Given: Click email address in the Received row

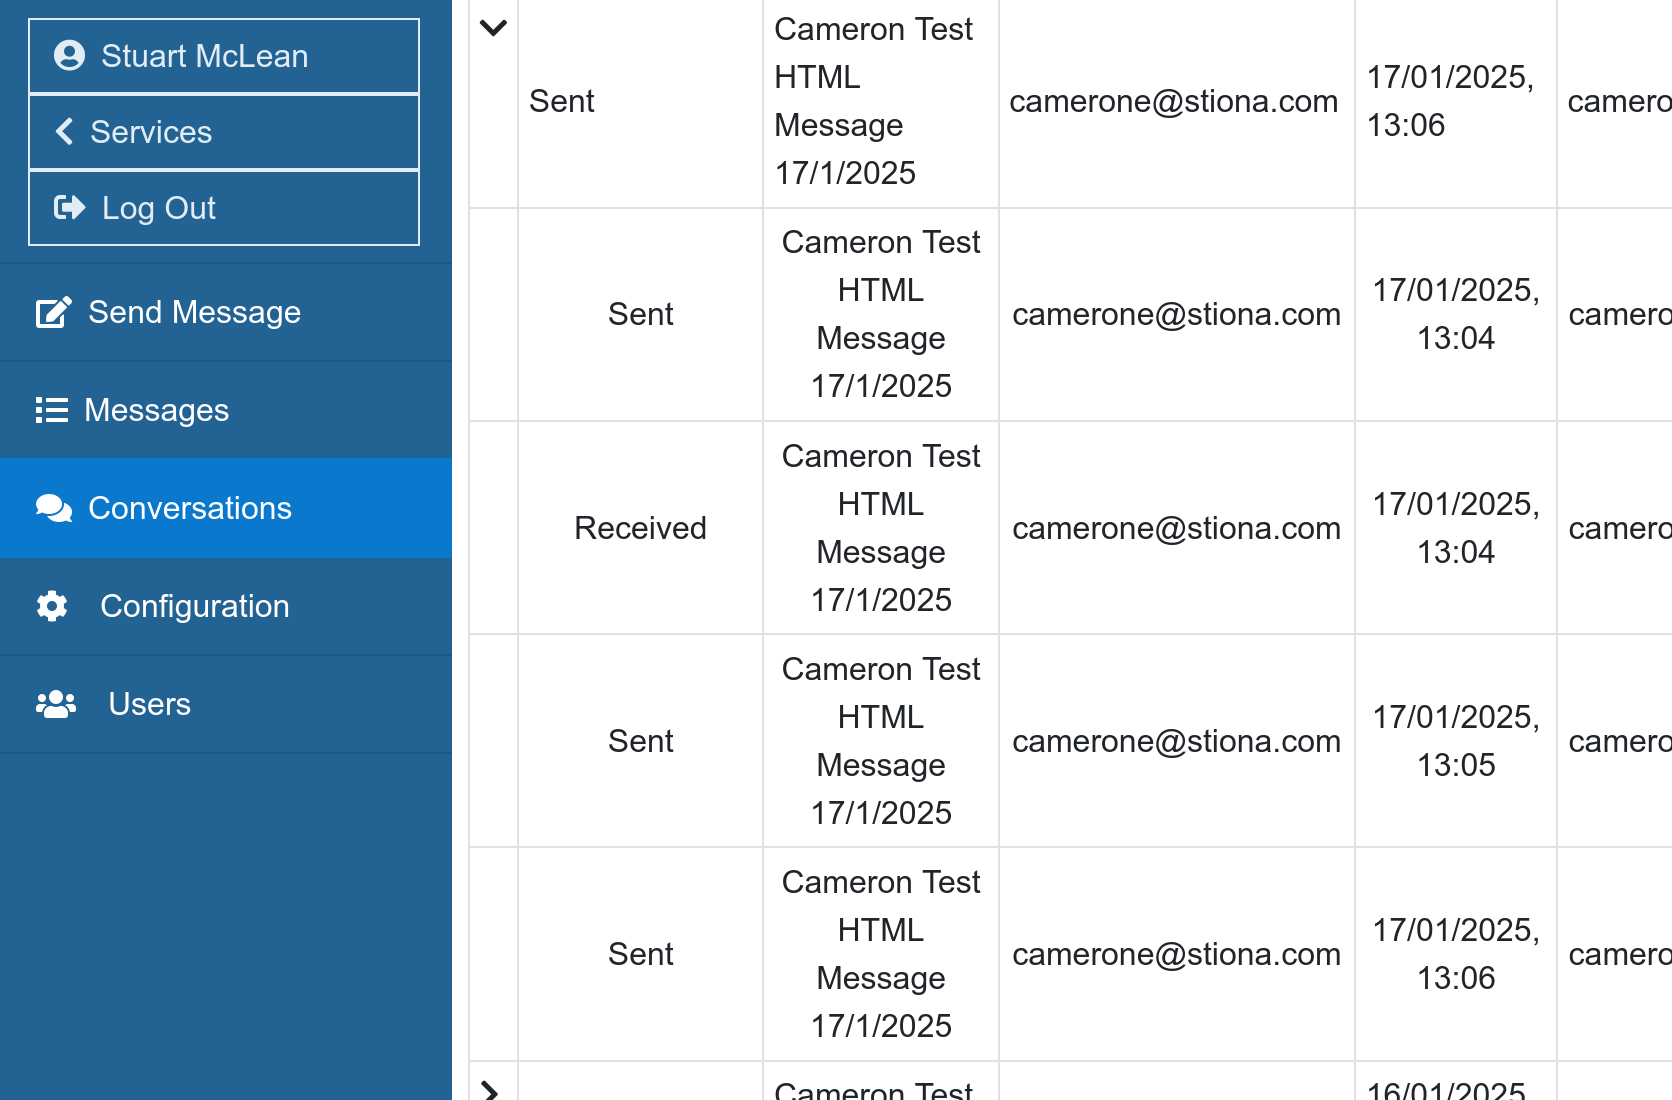Looking at the screenshot, I should click(x=1176, y=528).
